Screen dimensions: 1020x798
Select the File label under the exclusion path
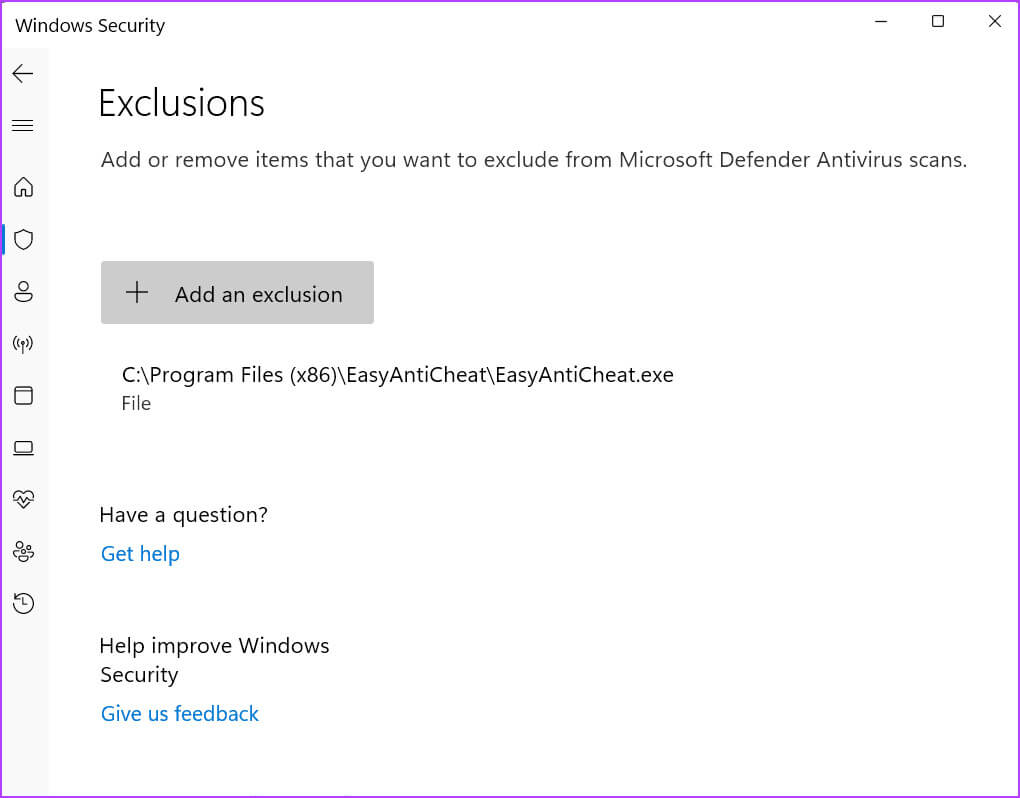(x=136, y=404)
